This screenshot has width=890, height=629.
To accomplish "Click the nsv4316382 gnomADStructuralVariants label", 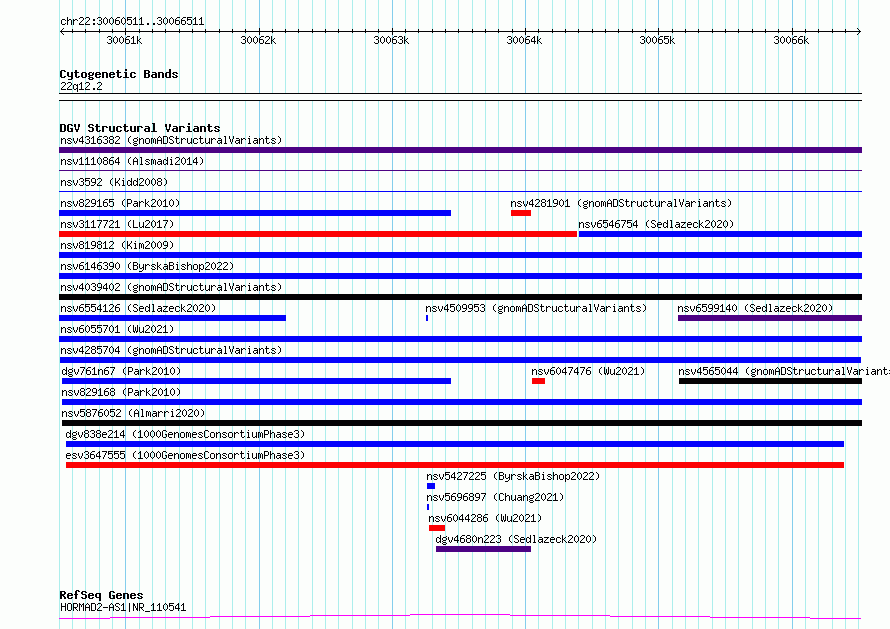I will point(171,140).
